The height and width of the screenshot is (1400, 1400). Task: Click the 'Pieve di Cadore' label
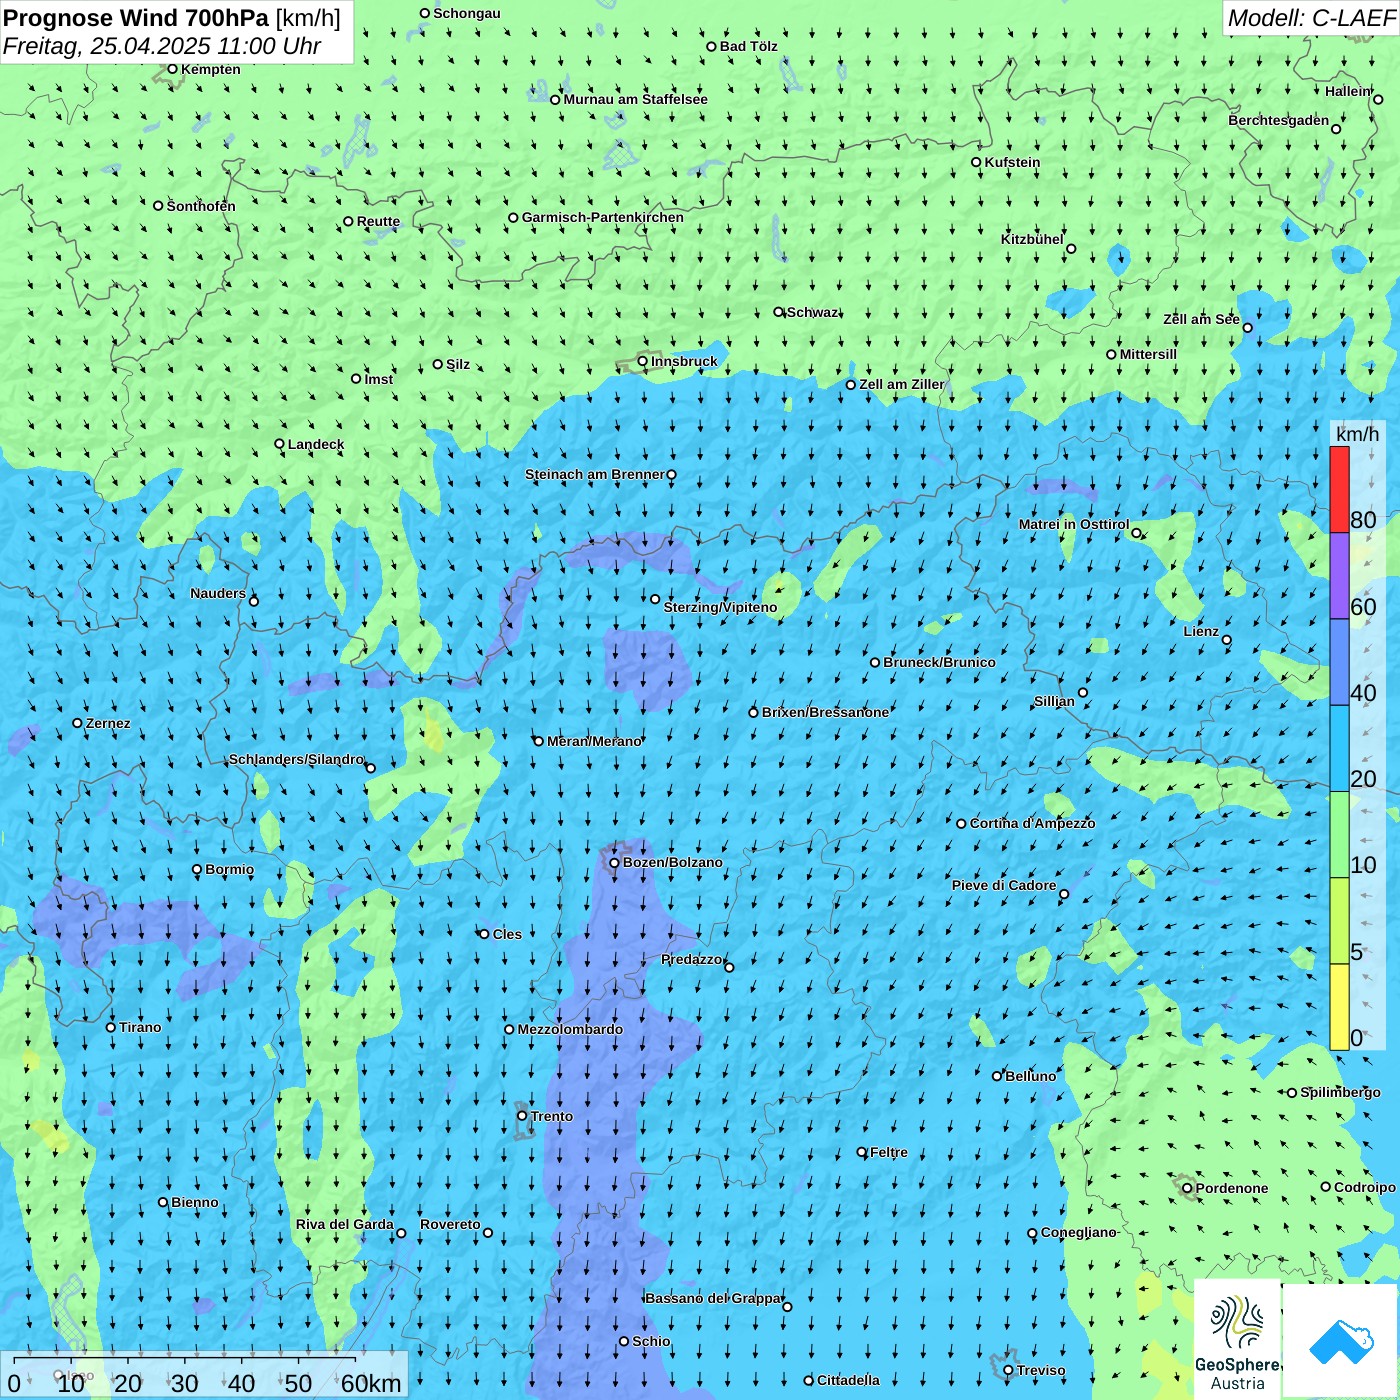tap(1004, 885)
